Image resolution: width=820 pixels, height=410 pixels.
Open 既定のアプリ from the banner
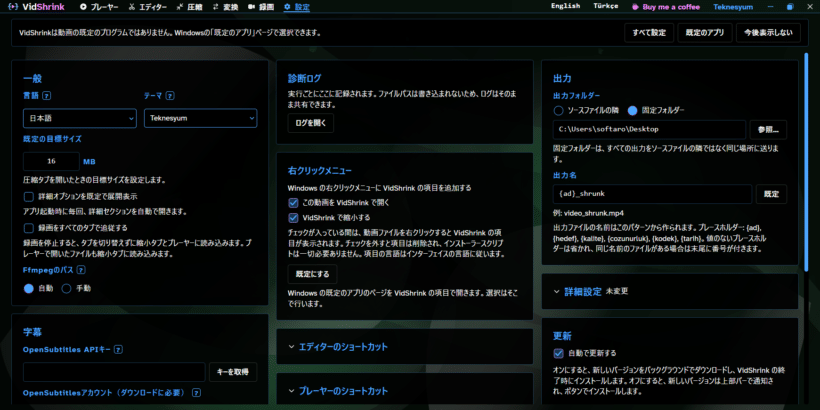pyautogui.click(x=705, y=32)
